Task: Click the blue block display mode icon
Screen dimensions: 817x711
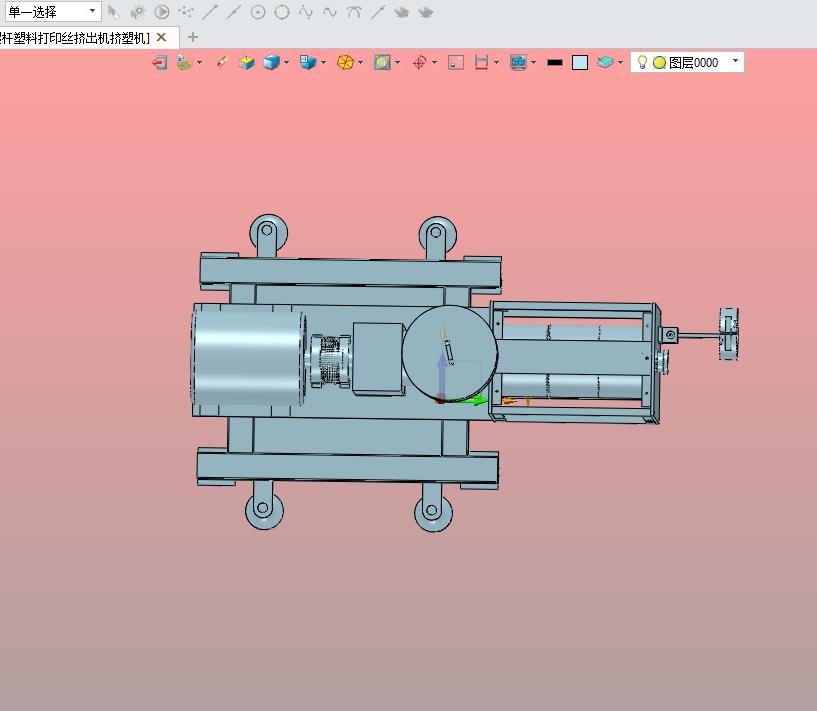Action: [x=308, y=63]
